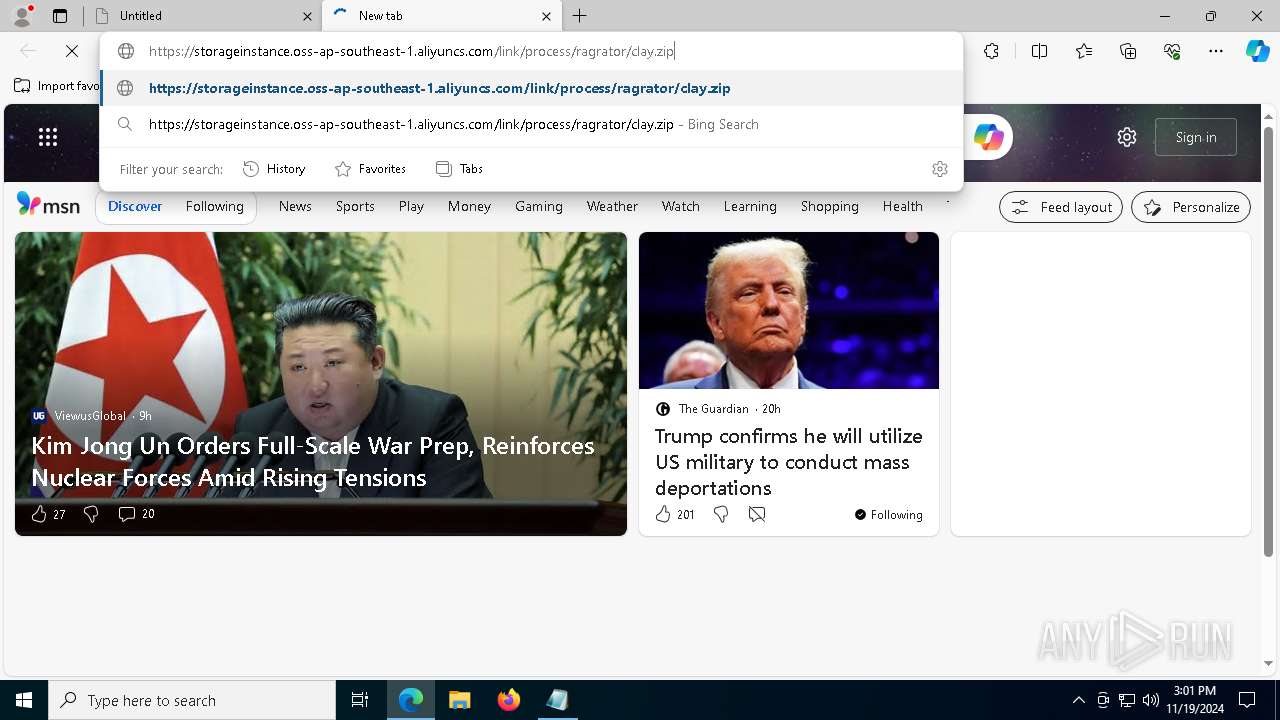This screenshot has width=1280, height=720.
Task: Open the Sports category
Action: (355, 206)
